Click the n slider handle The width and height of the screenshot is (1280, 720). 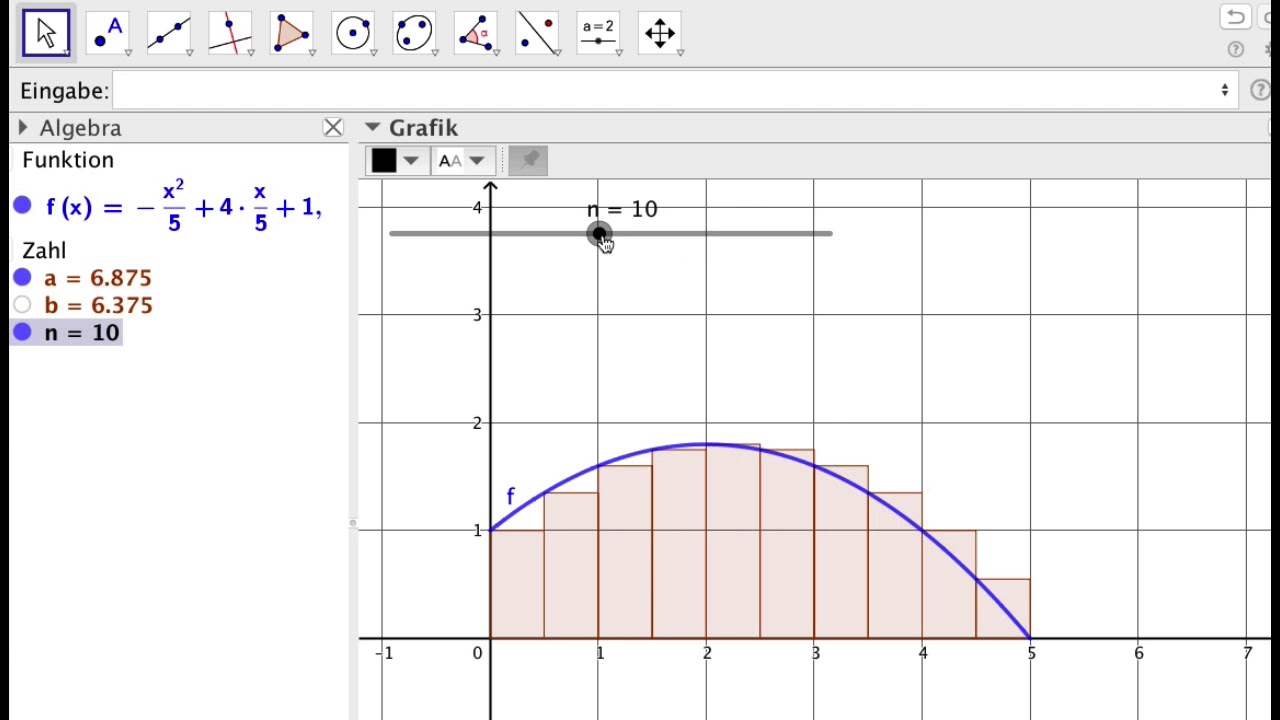coord(598,234)
